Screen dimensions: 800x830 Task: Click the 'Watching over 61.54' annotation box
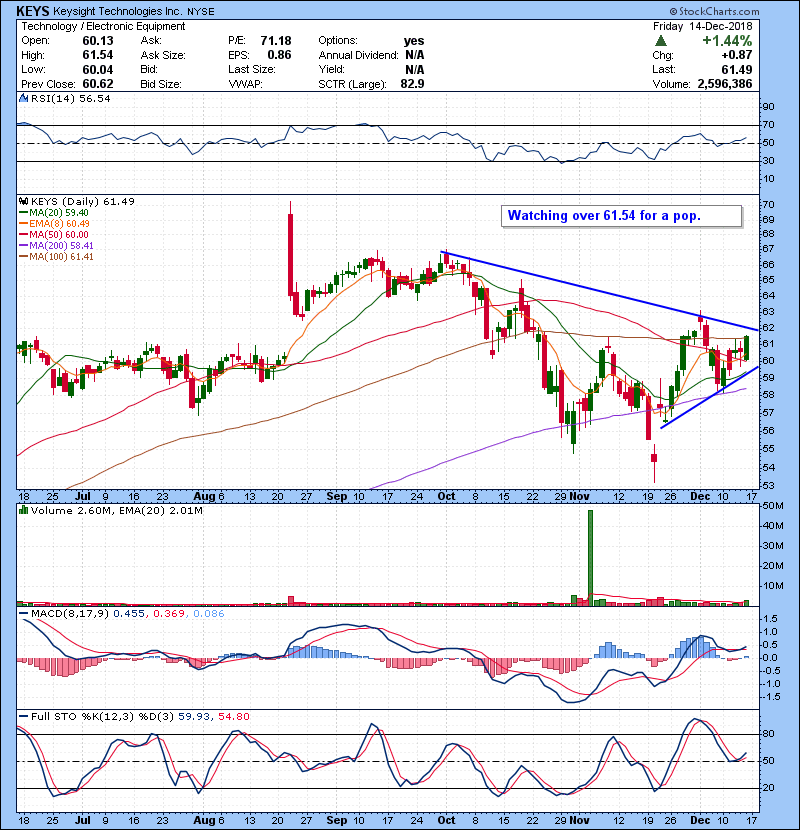coord(620,216)
